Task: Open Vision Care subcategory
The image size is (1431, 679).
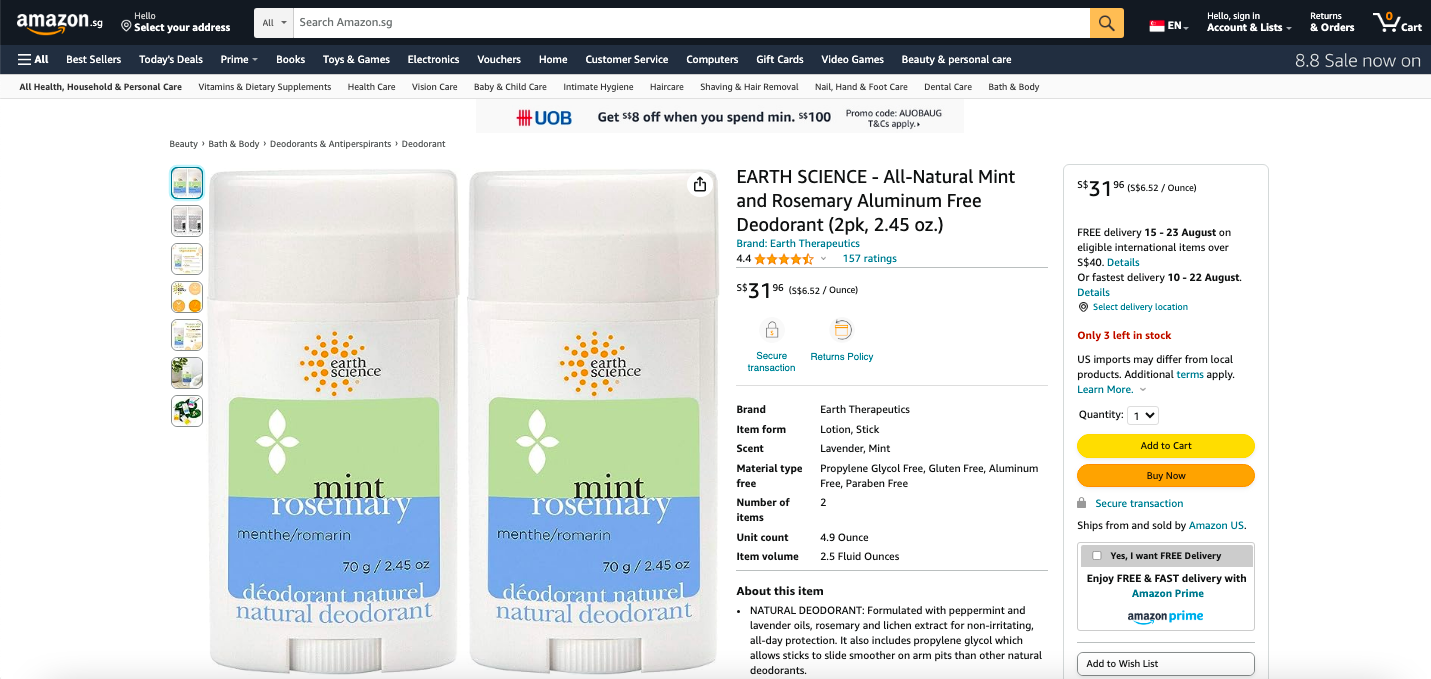Action: point(435,87)
